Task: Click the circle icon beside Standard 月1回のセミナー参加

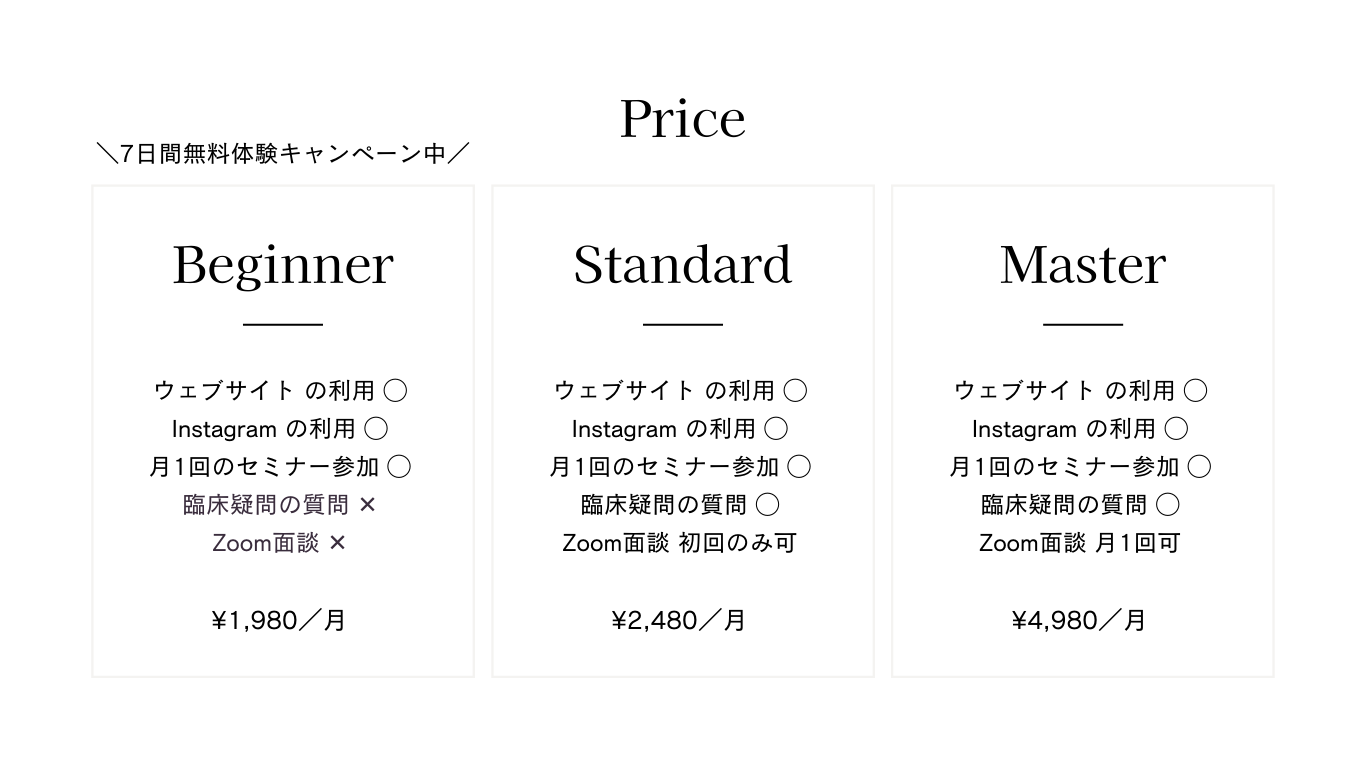Action: (799, 467)
